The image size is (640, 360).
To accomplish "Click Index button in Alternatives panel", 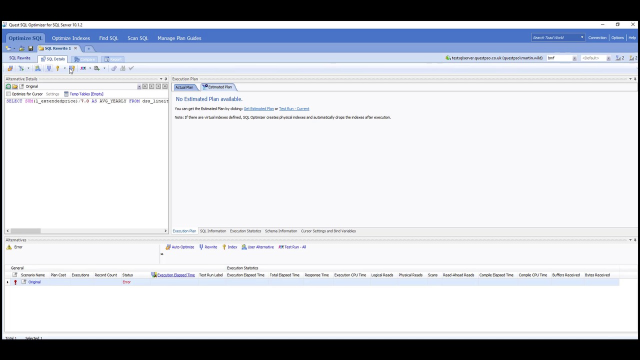I will pyautogui.click(x=230, y=247).
